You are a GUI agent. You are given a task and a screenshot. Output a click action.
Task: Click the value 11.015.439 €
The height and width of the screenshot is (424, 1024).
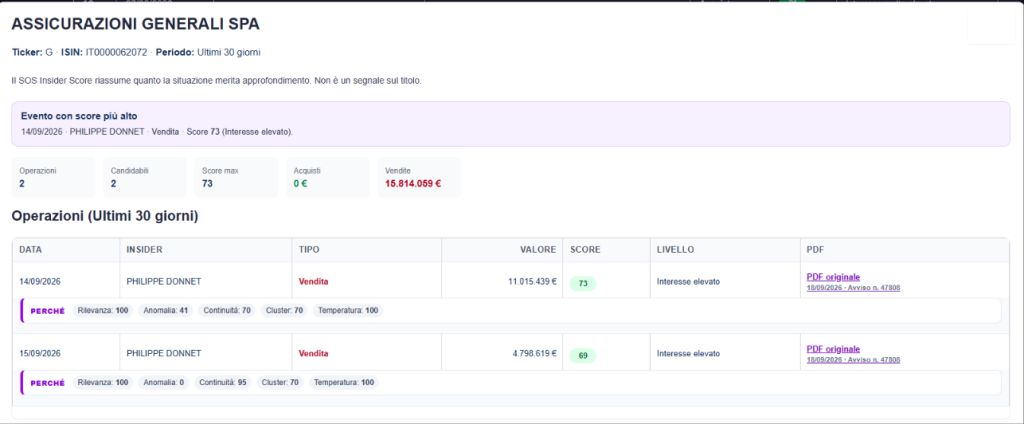coord(532,282)
